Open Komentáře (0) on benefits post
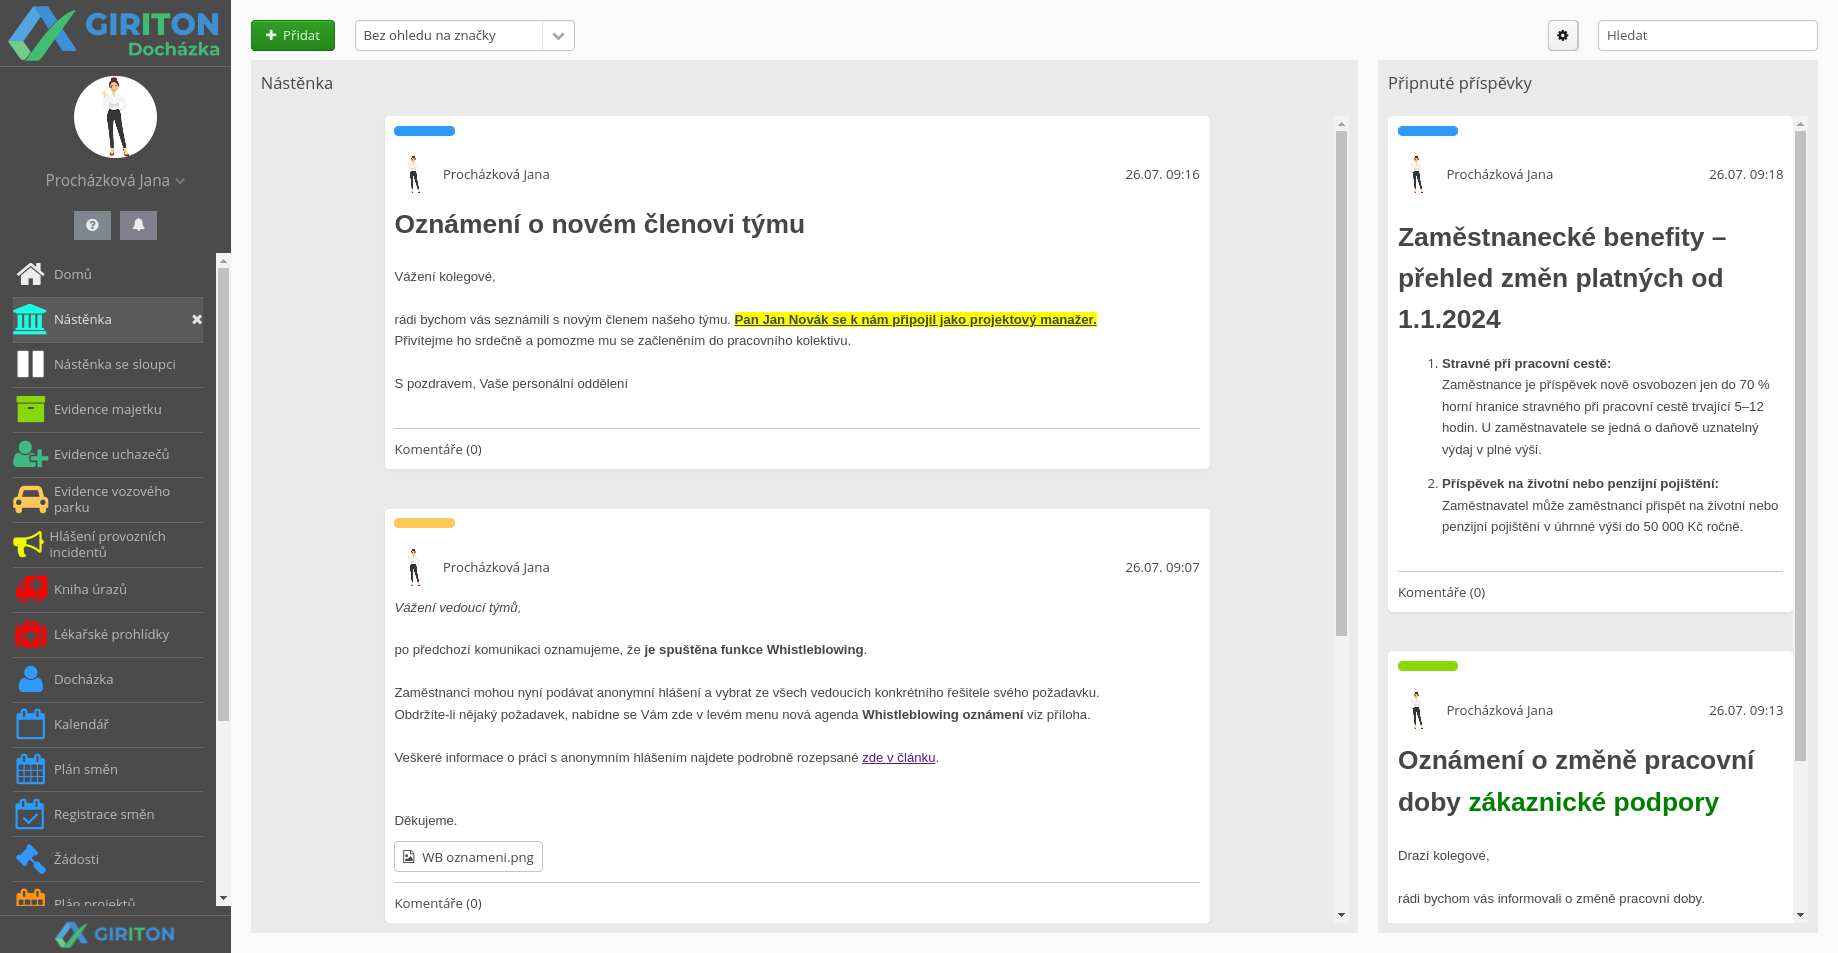The height and width of the screenshot is (953, 1838). point(1441,593)
